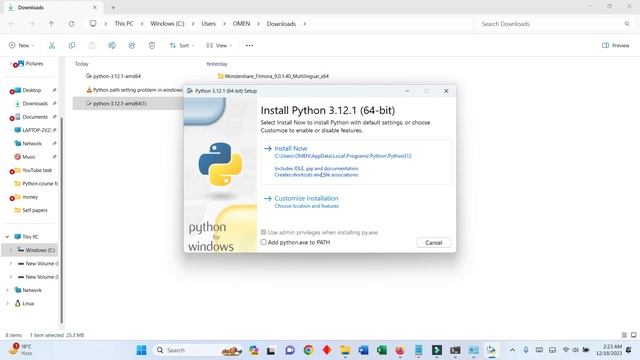Enable Add python.exe to PATH checkbox
The width and height of the screenshot is (640, 360).
tap(264, 242)
